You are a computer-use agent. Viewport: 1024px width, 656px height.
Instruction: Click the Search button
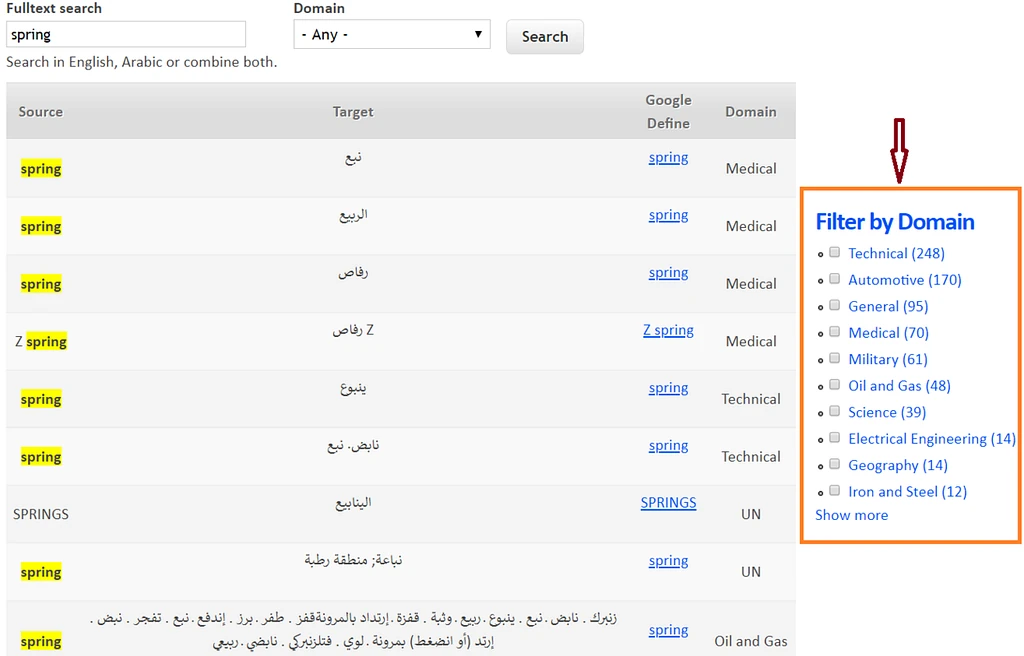(x=545, y=37)
